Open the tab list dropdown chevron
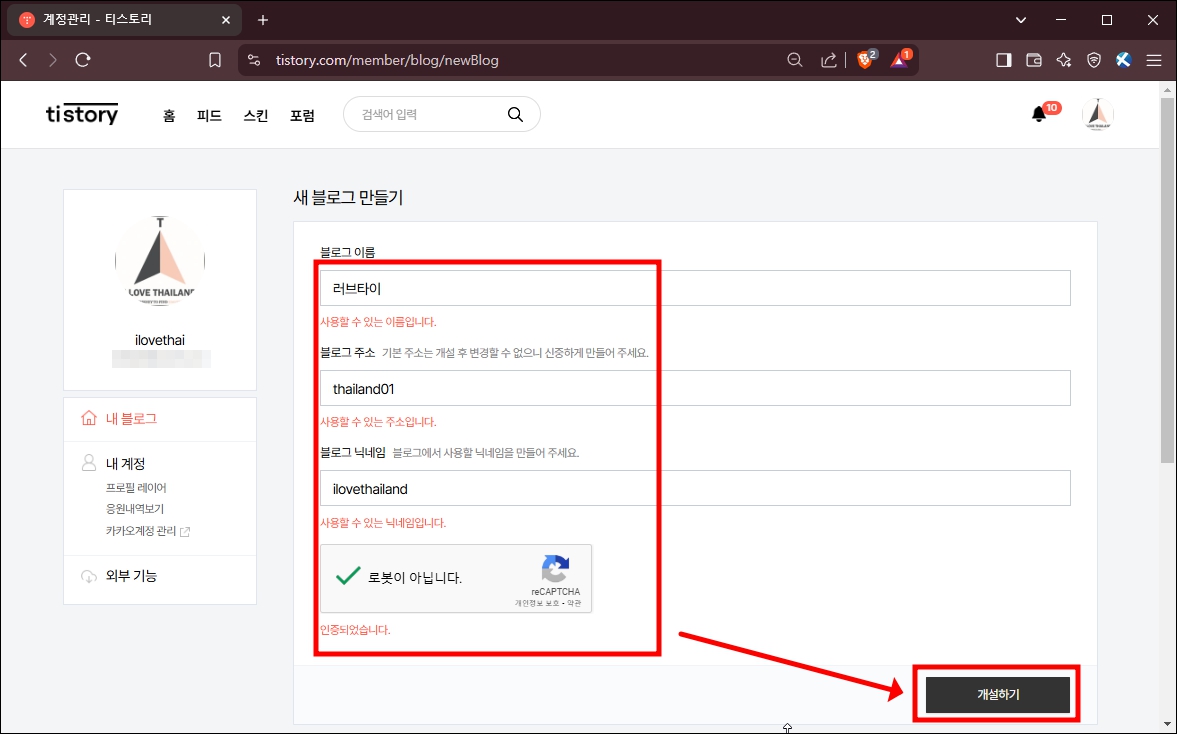Screen dimensions: 1177x734 pos(1019,19)
